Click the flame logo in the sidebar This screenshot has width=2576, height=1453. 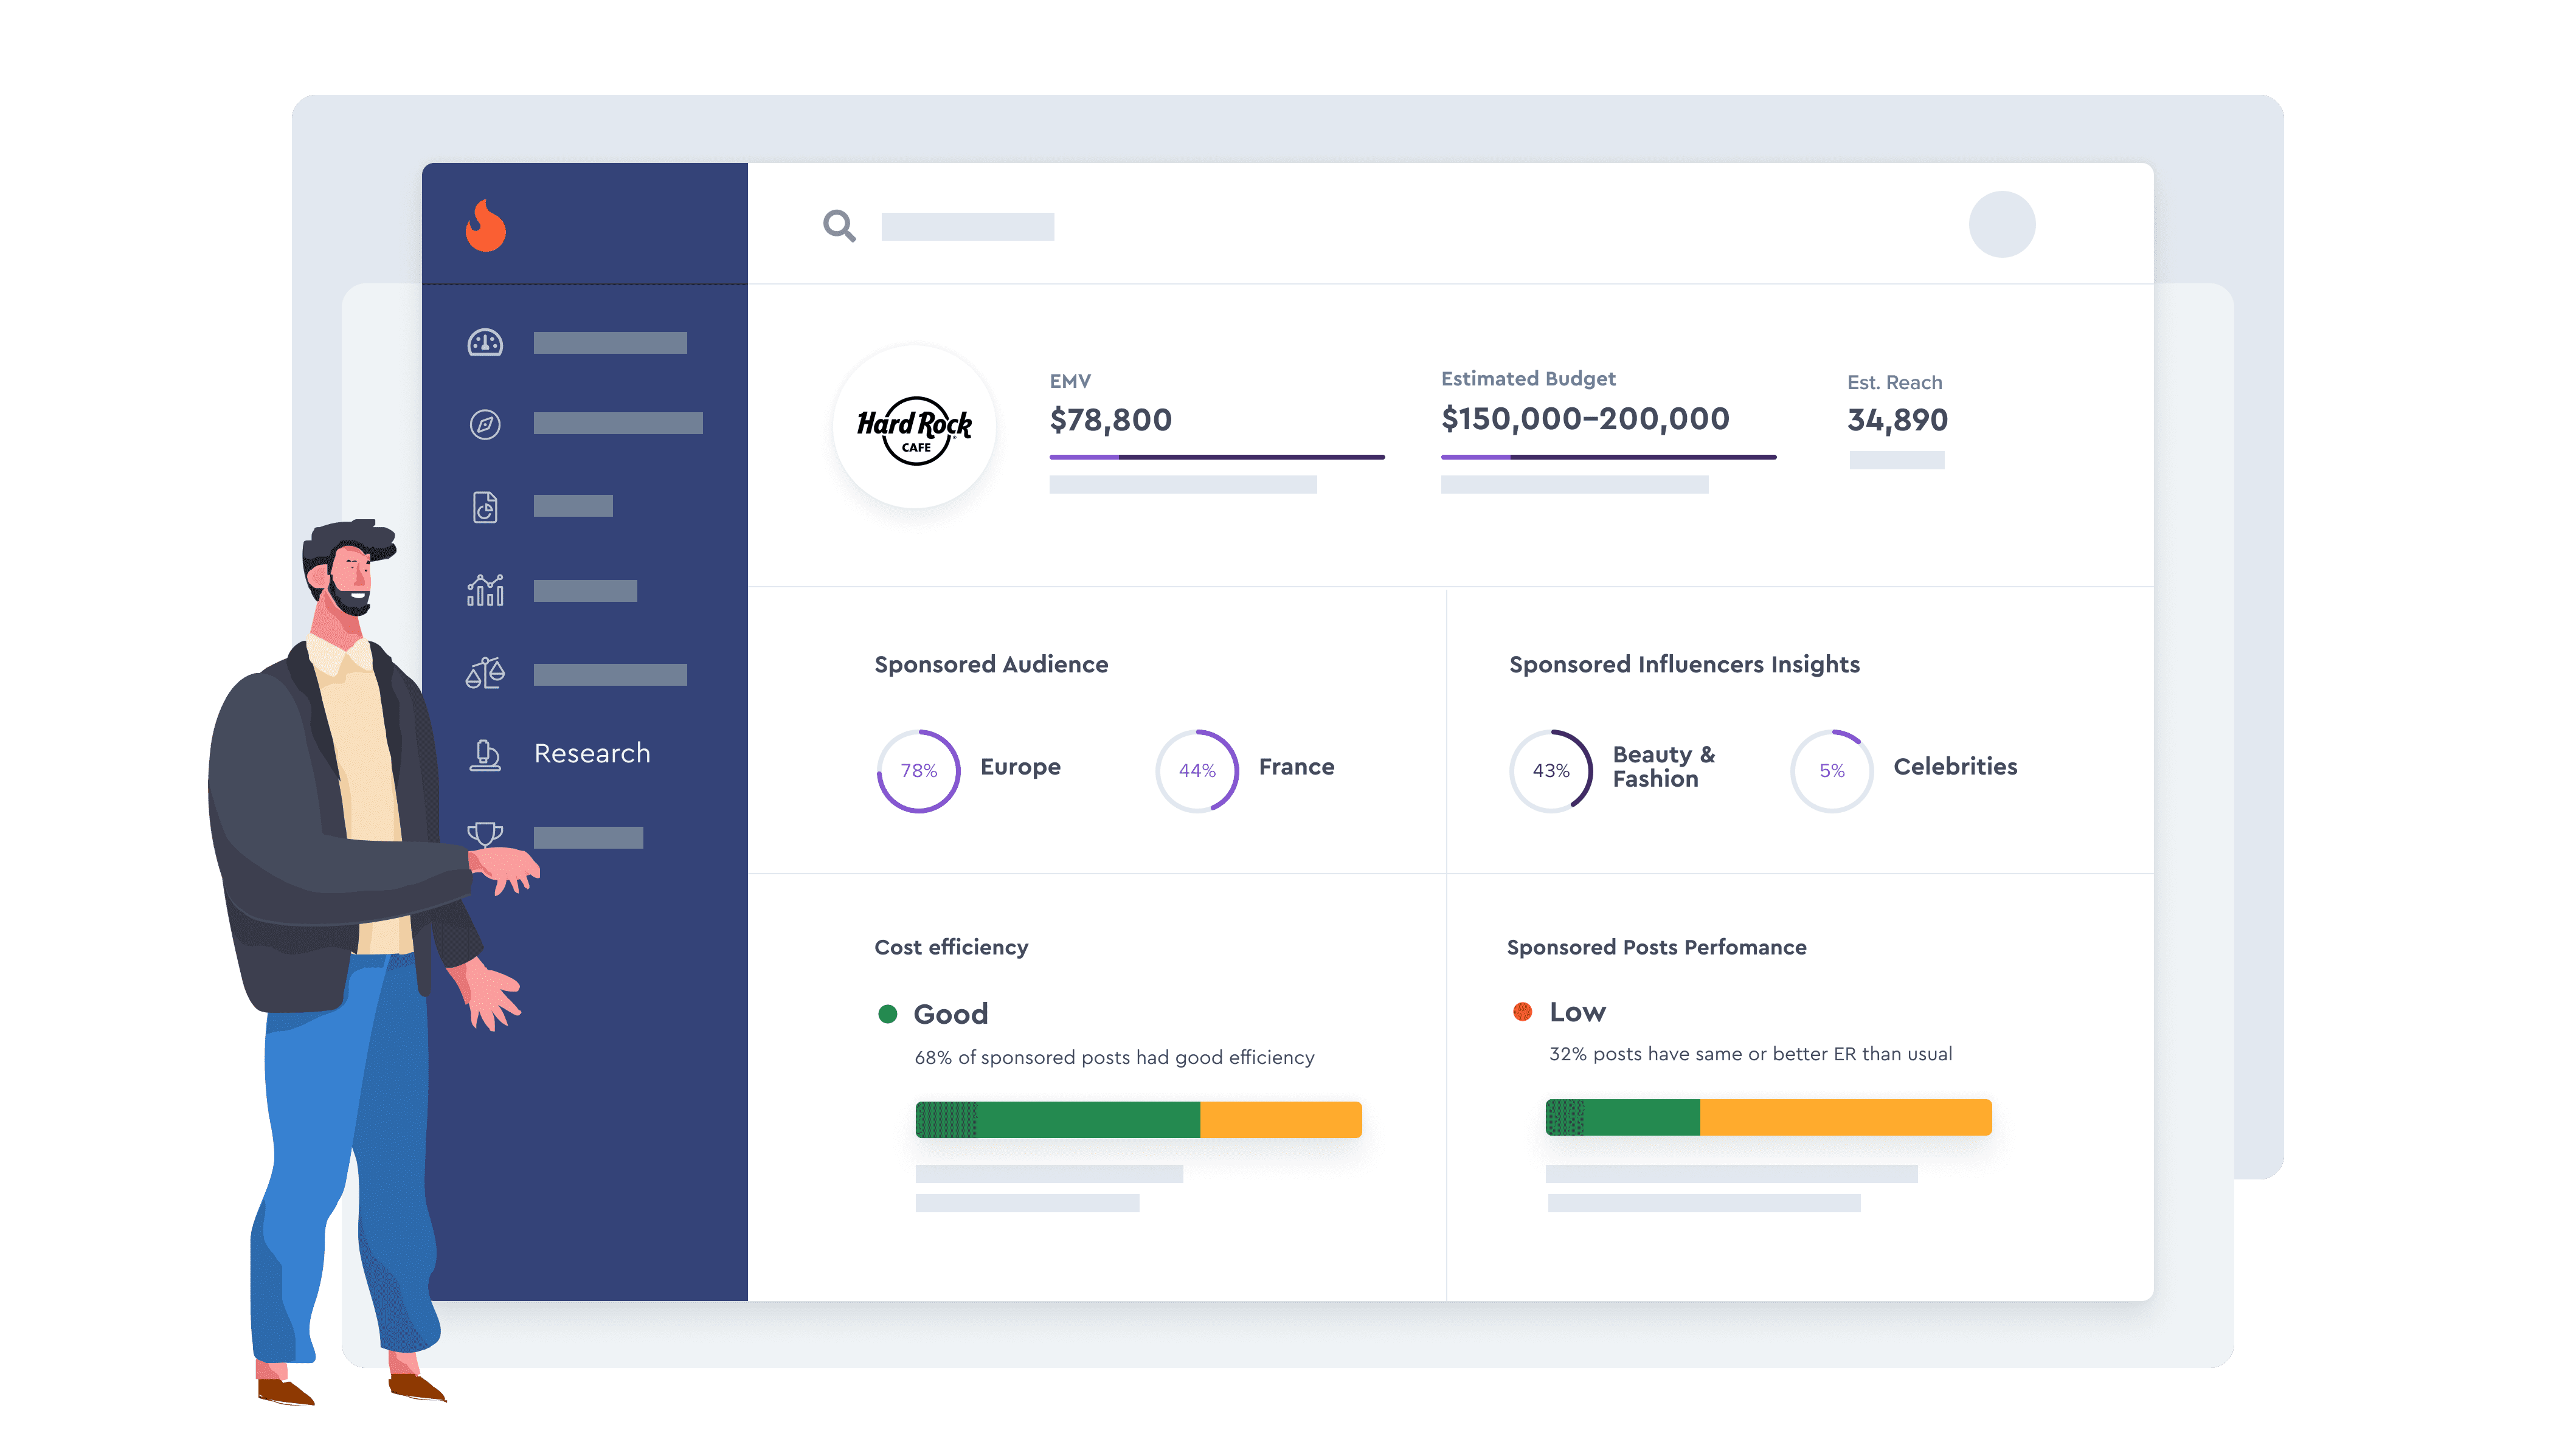pos(486,226)
